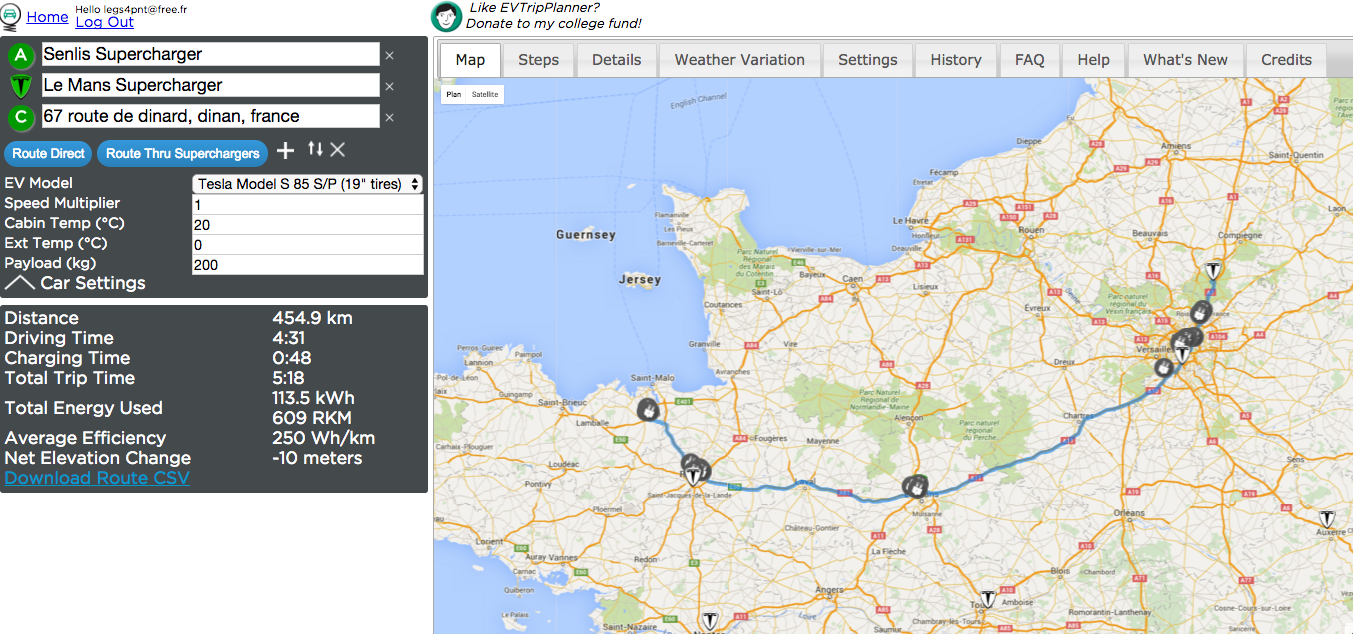Open the Details tab

coord(616,60)
